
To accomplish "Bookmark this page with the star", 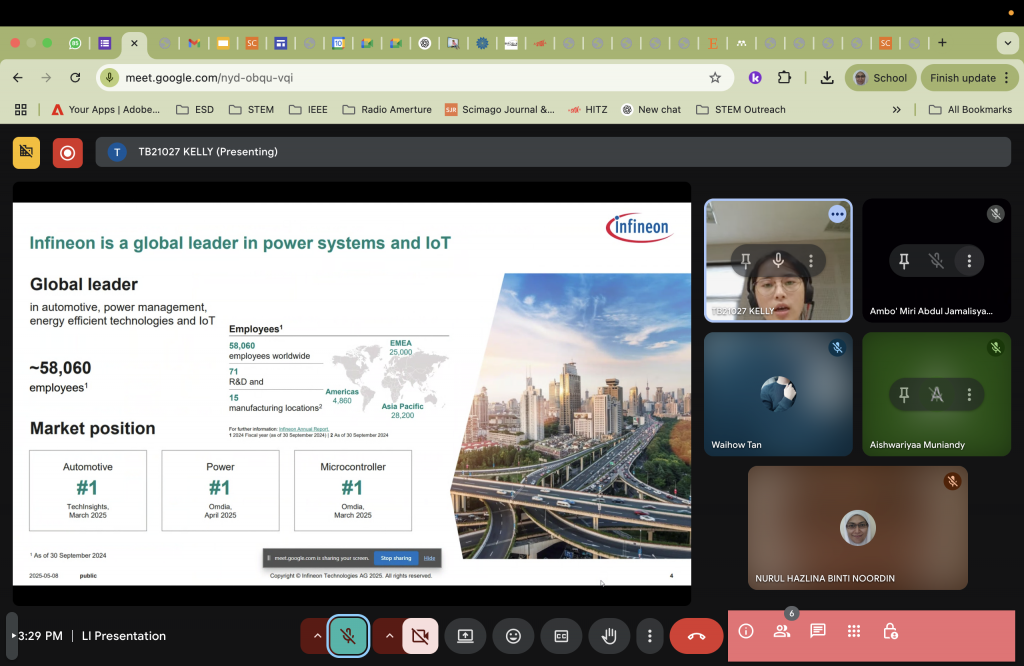I will tap(715, 78).
